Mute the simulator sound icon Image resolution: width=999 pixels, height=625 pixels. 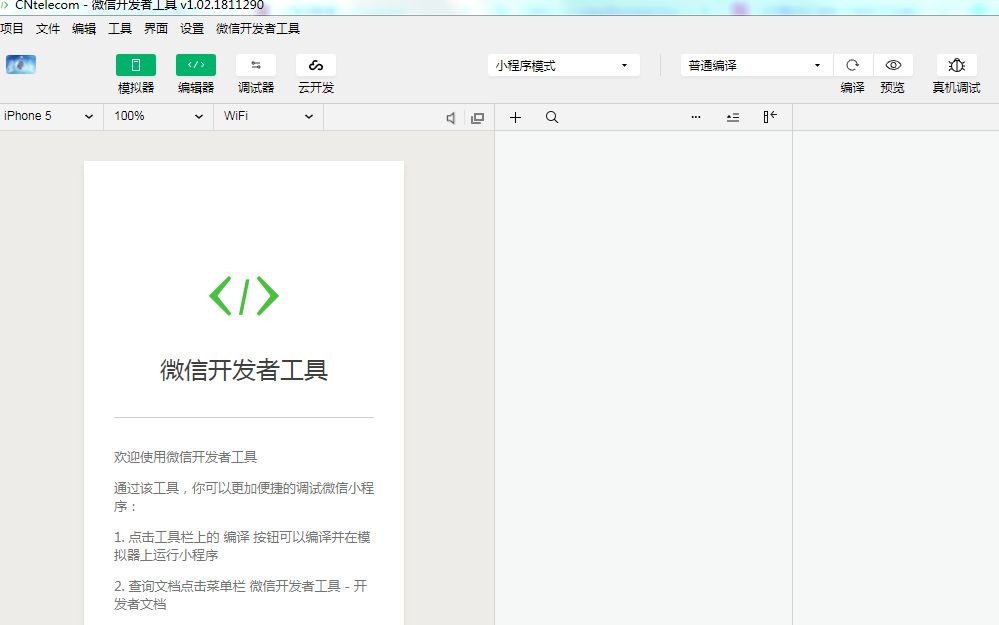coord(450,118)
